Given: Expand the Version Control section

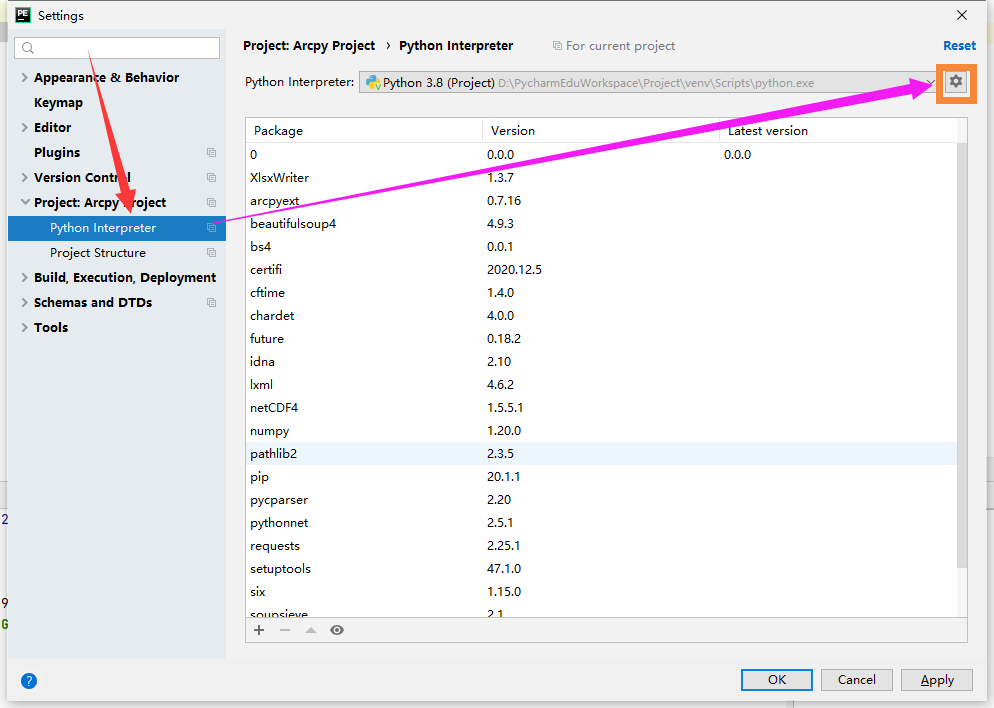Looking at the screenshot, I should (x=25, y=177).
